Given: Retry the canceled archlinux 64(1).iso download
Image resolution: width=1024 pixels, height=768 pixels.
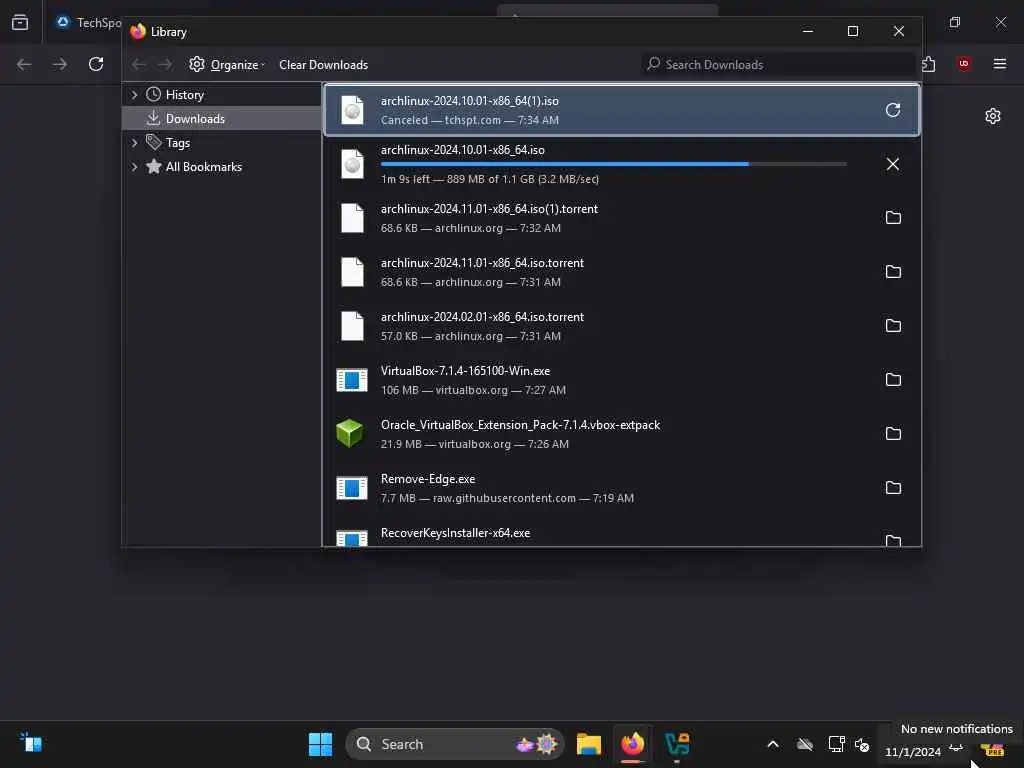Looking at the screenshot, I should (x=893, y=110).
